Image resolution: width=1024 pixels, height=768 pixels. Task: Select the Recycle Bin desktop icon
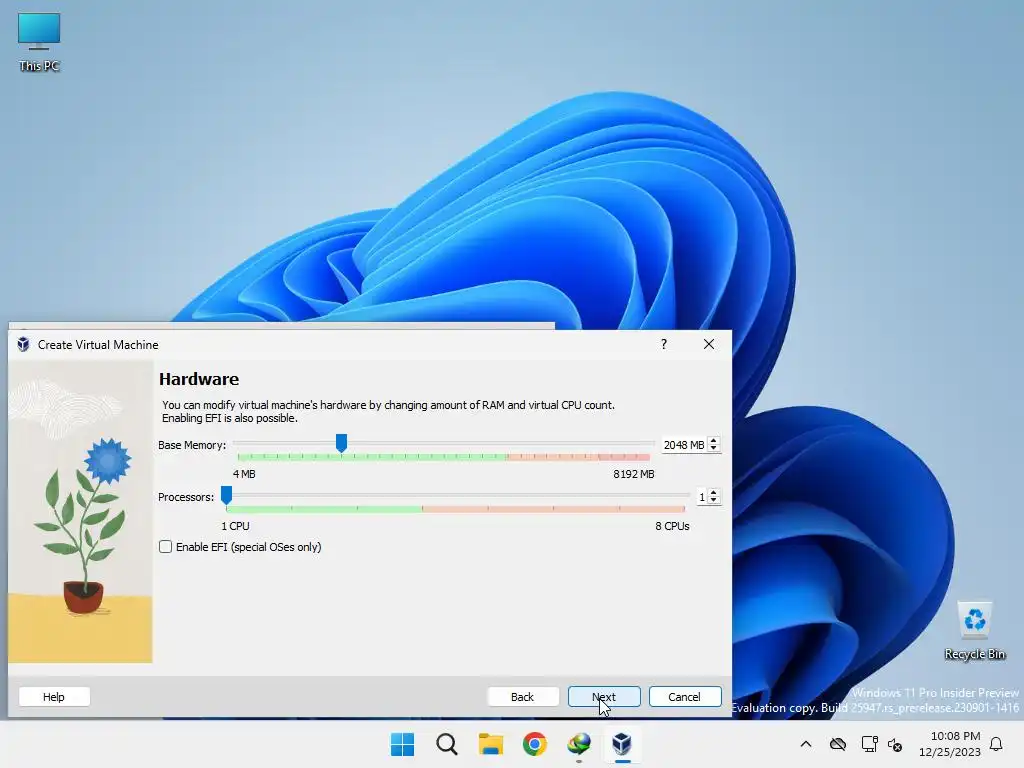point(974,630)
